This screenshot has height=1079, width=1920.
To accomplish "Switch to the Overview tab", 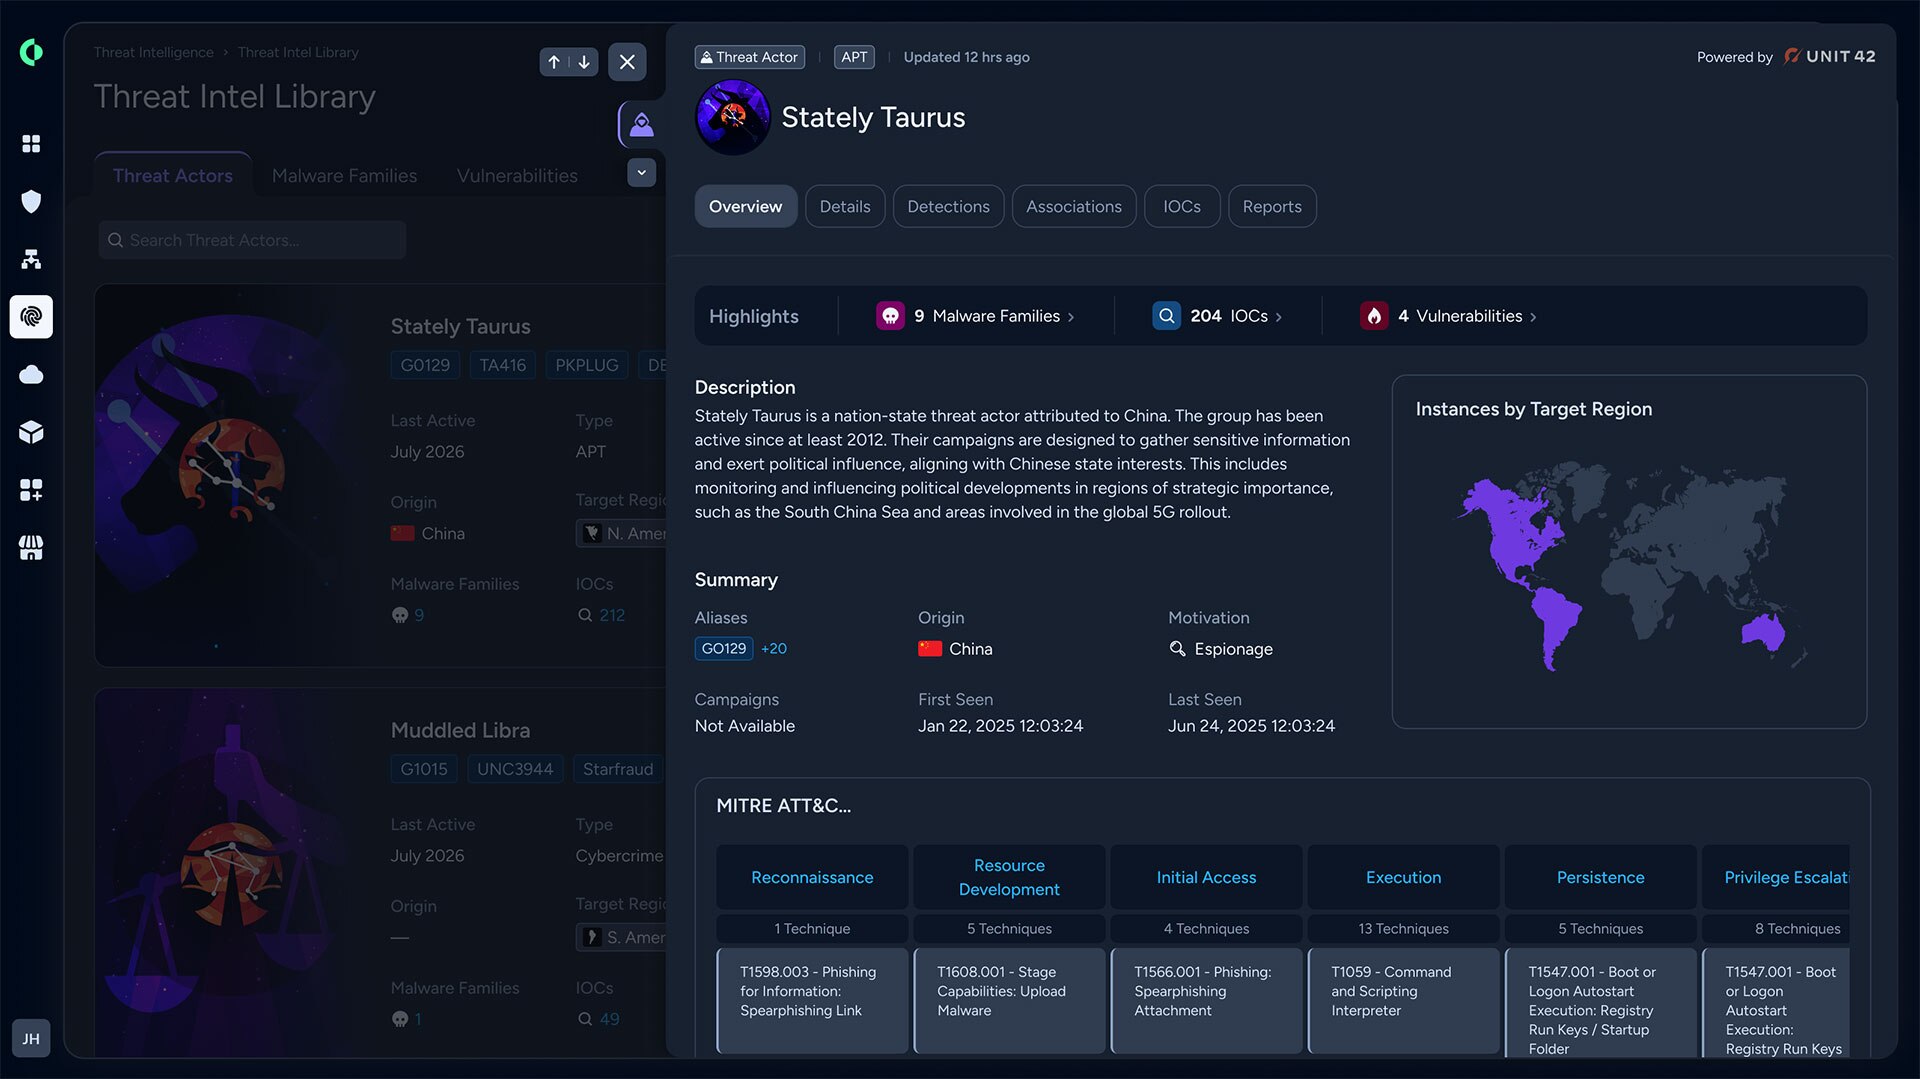I will [746, 206].
